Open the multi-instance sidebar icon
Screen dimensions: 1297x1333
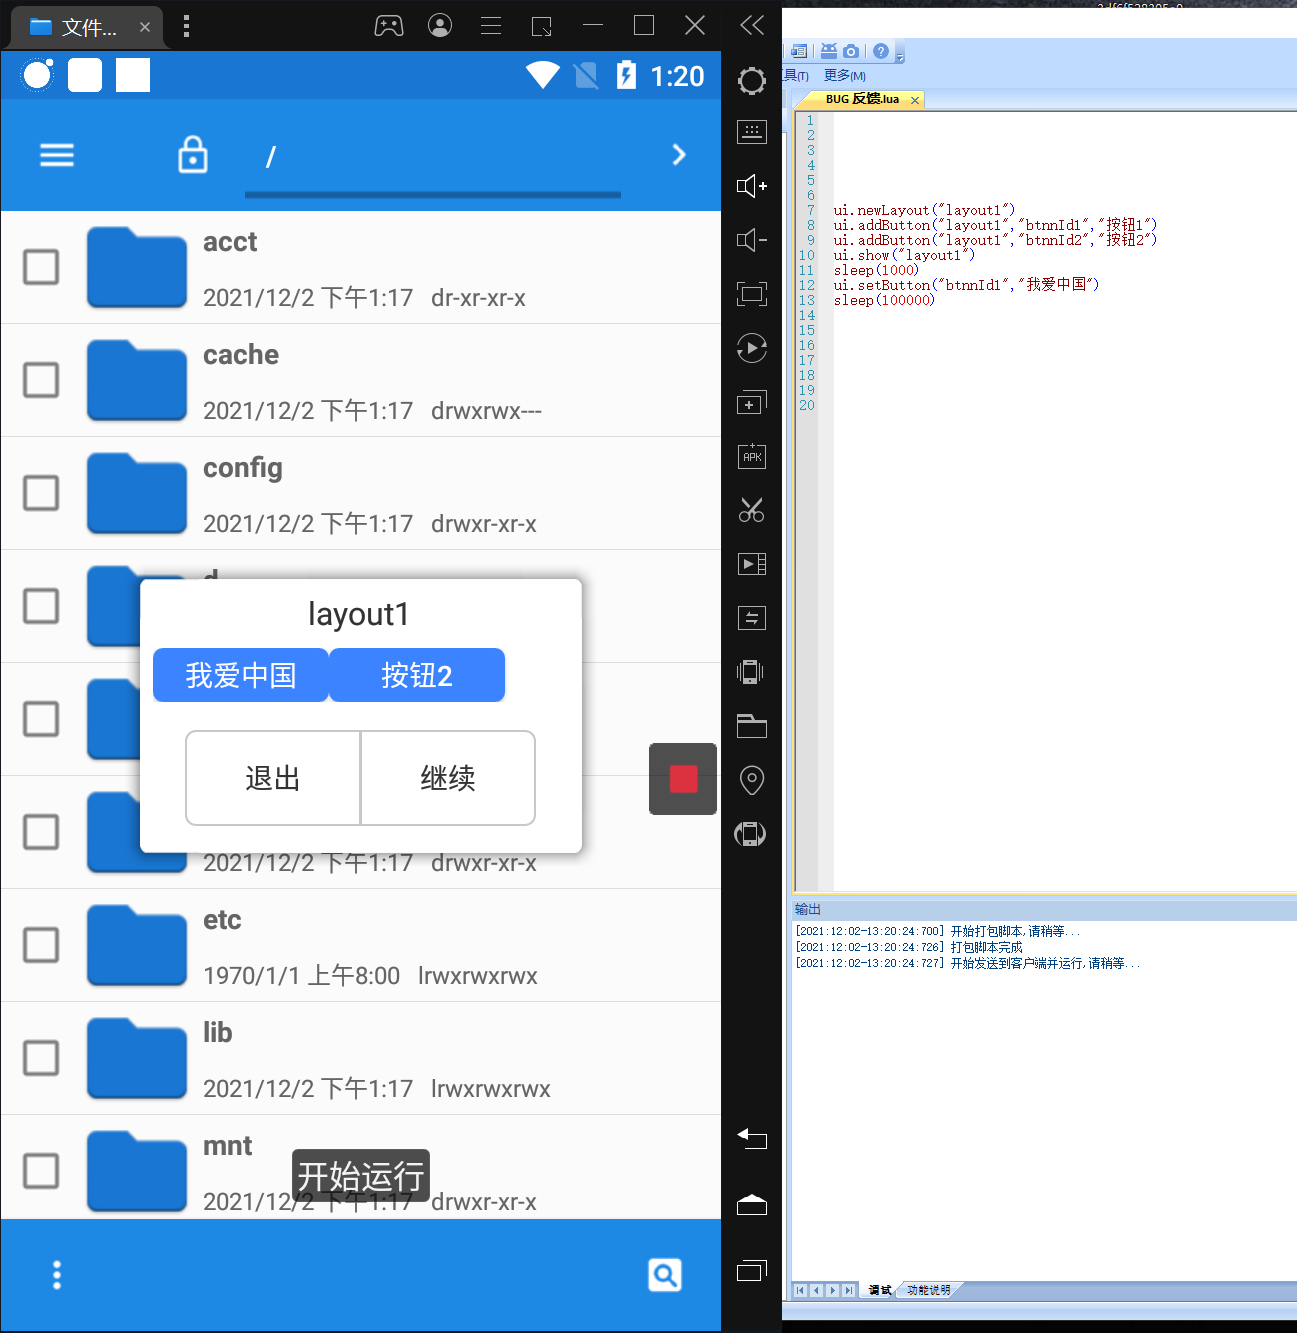click(x=752, y=402)
